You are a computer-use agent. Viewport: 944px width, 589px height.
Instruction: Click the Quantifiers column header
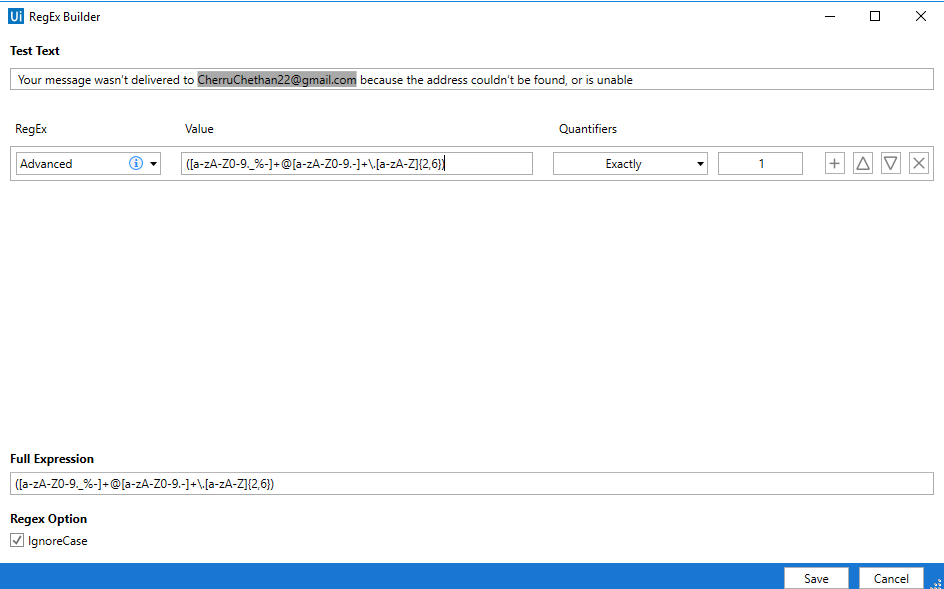click(x=588, y=129)
